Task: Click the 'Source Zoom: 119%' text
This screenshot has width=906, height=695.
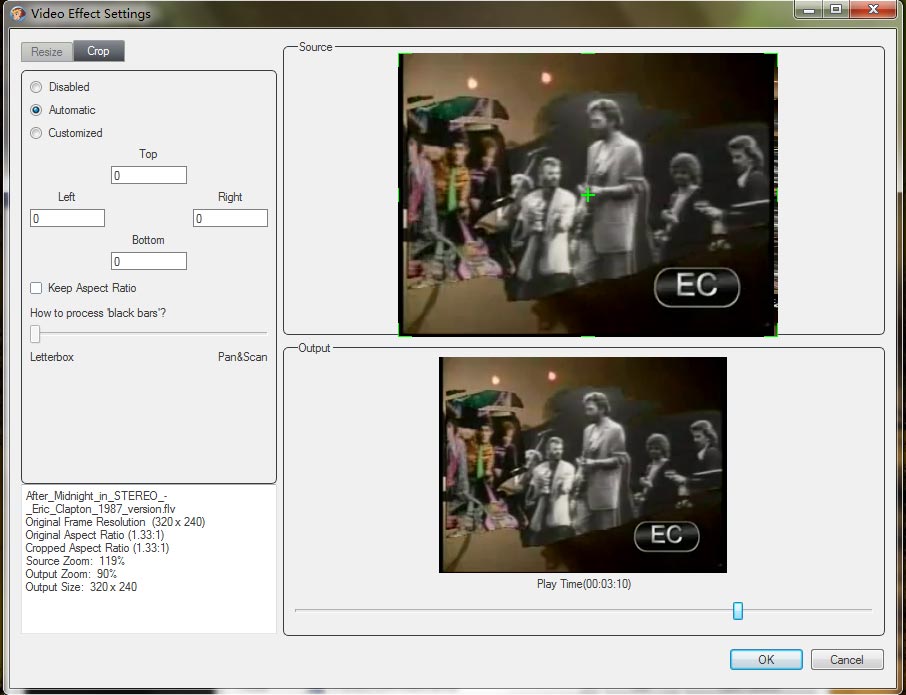Action: (x=75, y=561)
